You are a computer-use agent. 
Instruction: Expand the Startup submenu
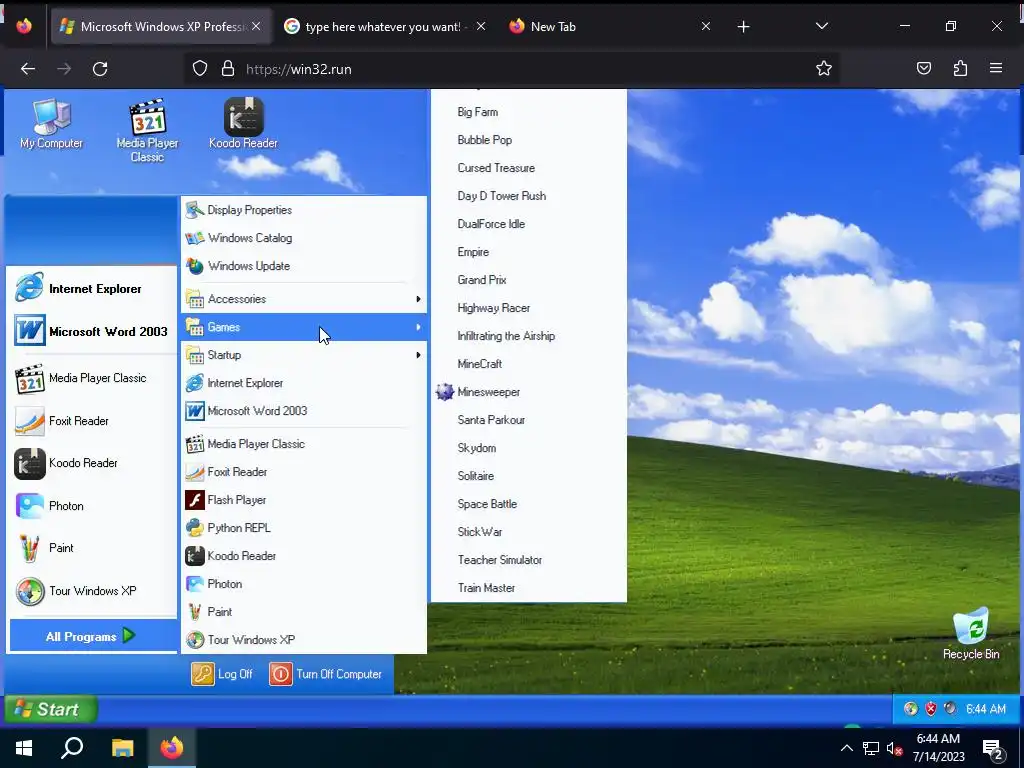coord(304,355)
